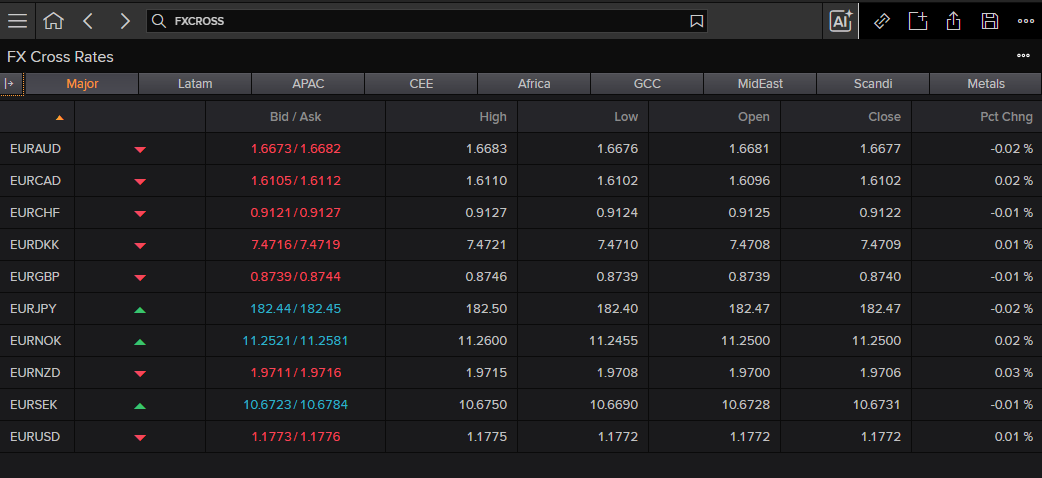Click the EURJPY bid/ask 182.44 / 182.45
Viewport: 1042px width, 478px height.
point(296,308)
